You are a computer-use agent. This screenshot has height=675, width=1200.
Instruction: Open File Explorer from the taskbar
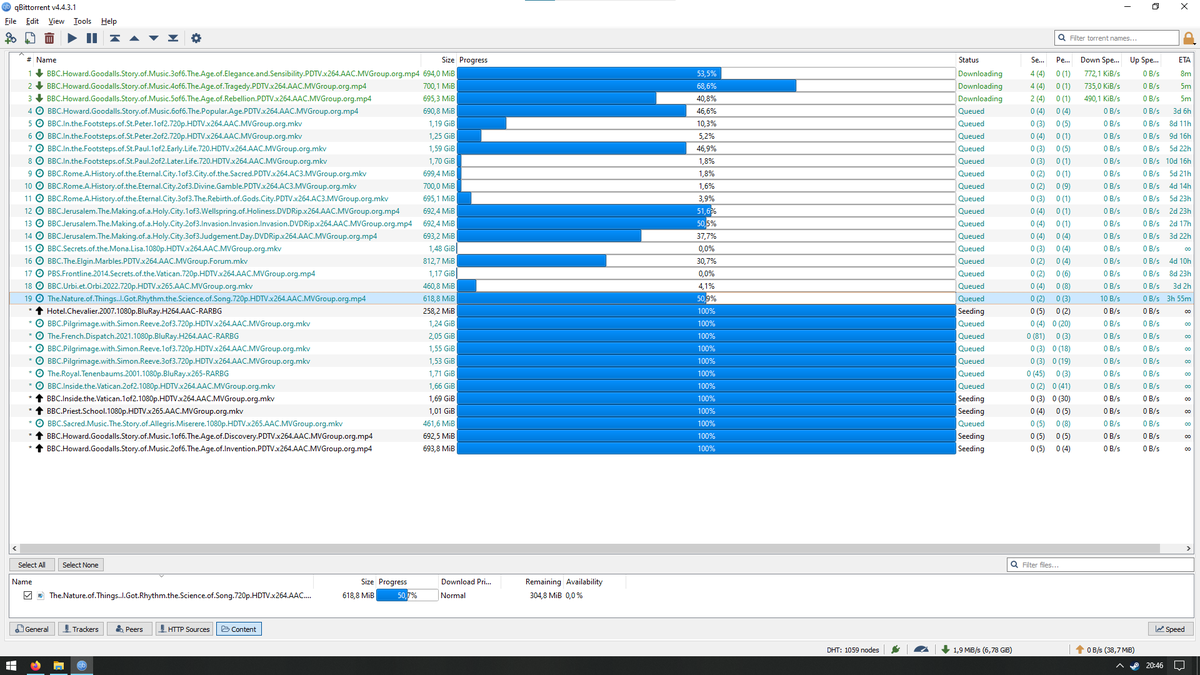[59, 665]
